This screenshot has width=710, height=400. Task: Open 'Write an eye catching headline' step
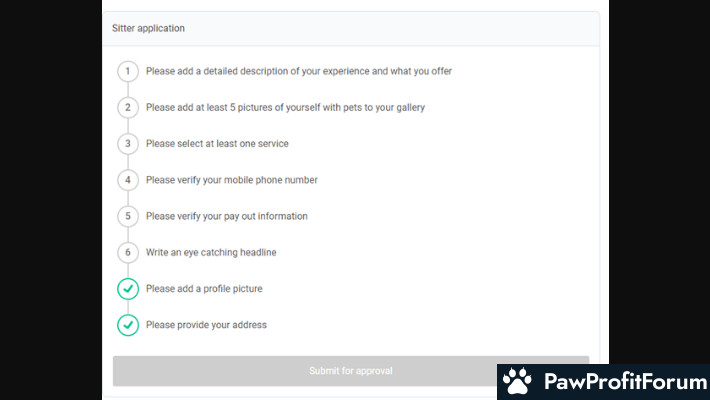[211, 252]
